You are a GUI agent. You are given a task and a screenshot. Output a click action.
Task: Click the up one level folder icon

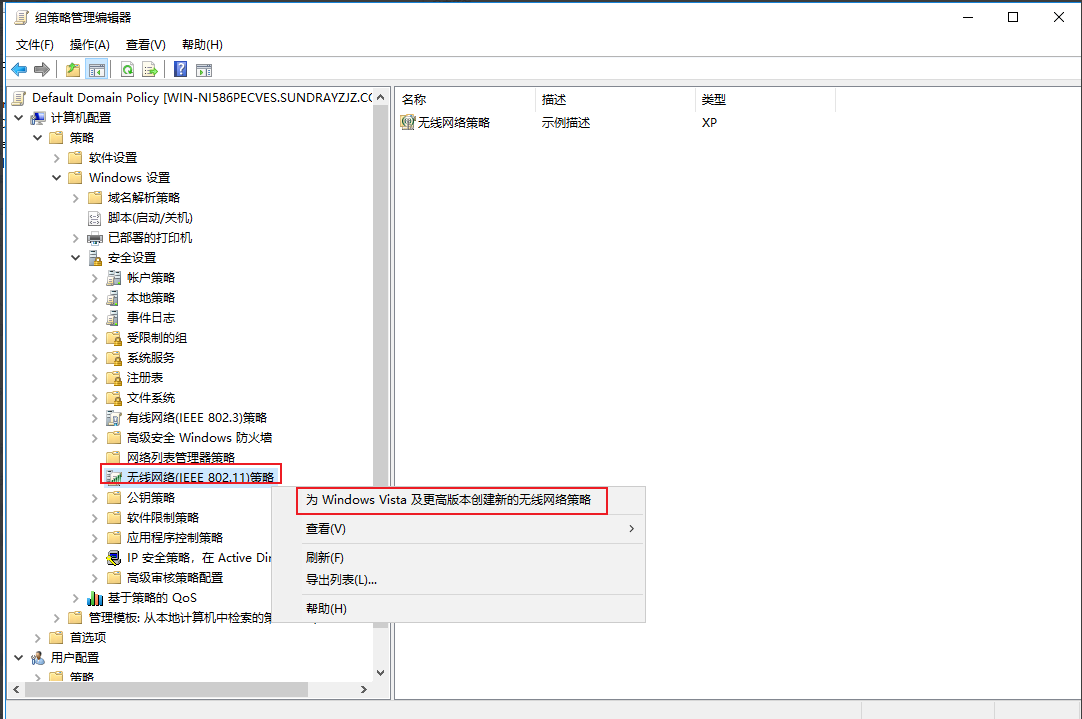pos(72,69)
